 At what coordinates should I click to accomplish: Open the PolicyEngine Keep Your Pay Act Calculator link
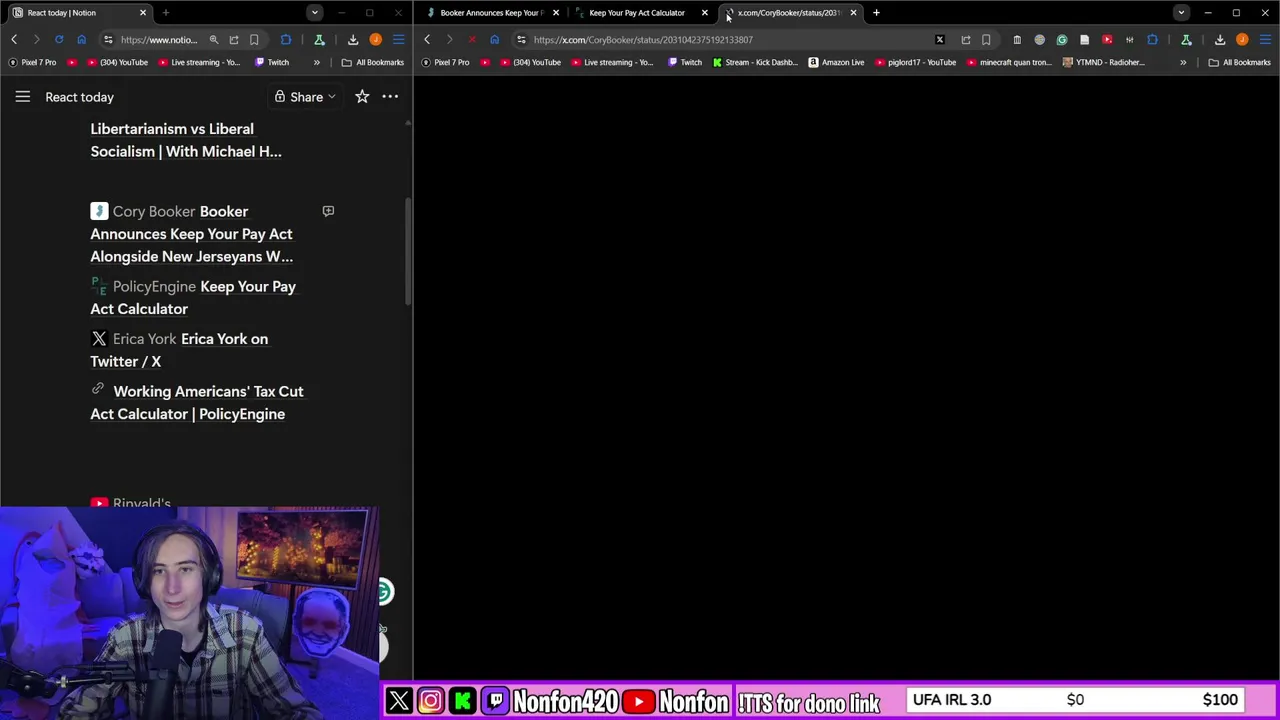tap(193, 297)
